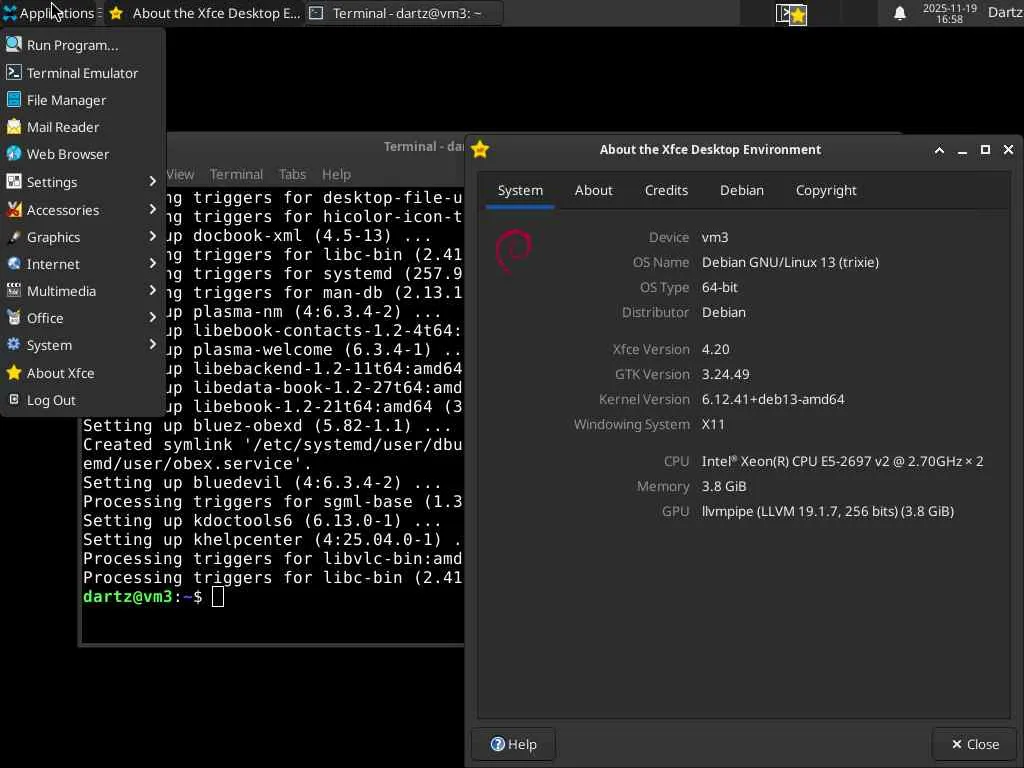Click the Intel Xeon CPU value text
Image resolution: width=1024 pixels, height=768 pixels.
(x=842, y=461)
